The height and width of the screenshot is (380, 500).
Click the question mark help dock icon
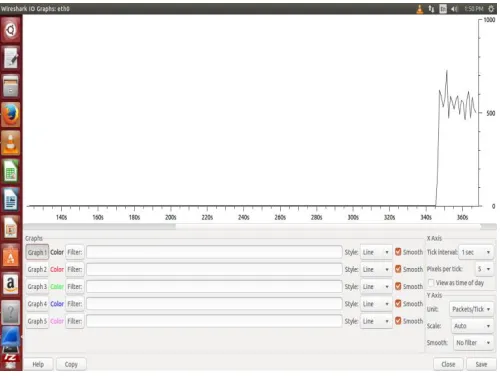[11, 313]
